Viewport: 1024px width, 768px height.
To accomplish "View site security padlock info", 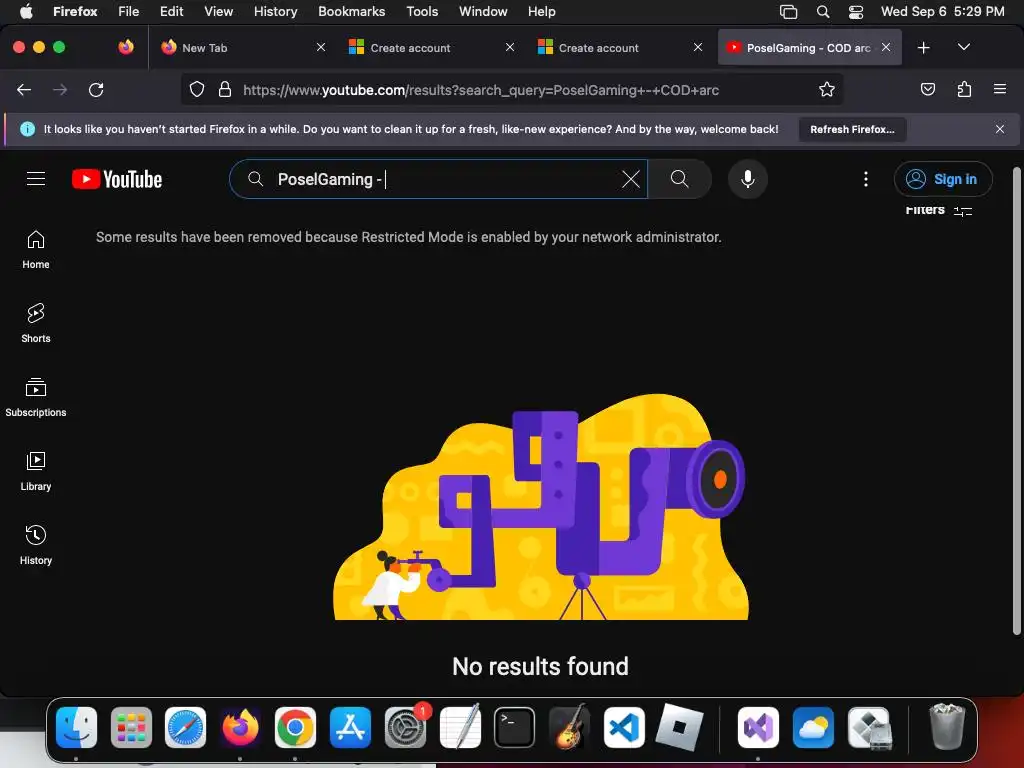I will coord(225,89).
